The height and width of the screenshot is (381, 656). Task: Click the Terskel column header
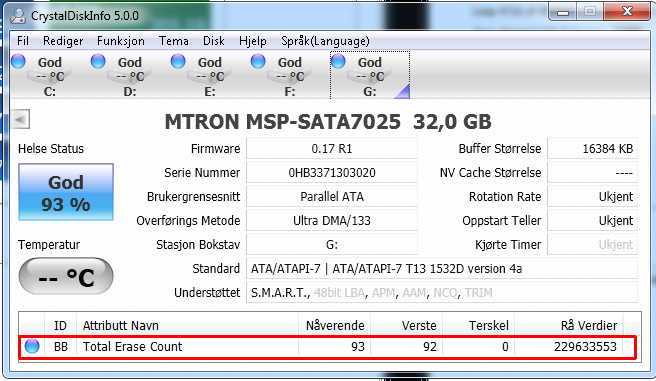tap(478, 325)
